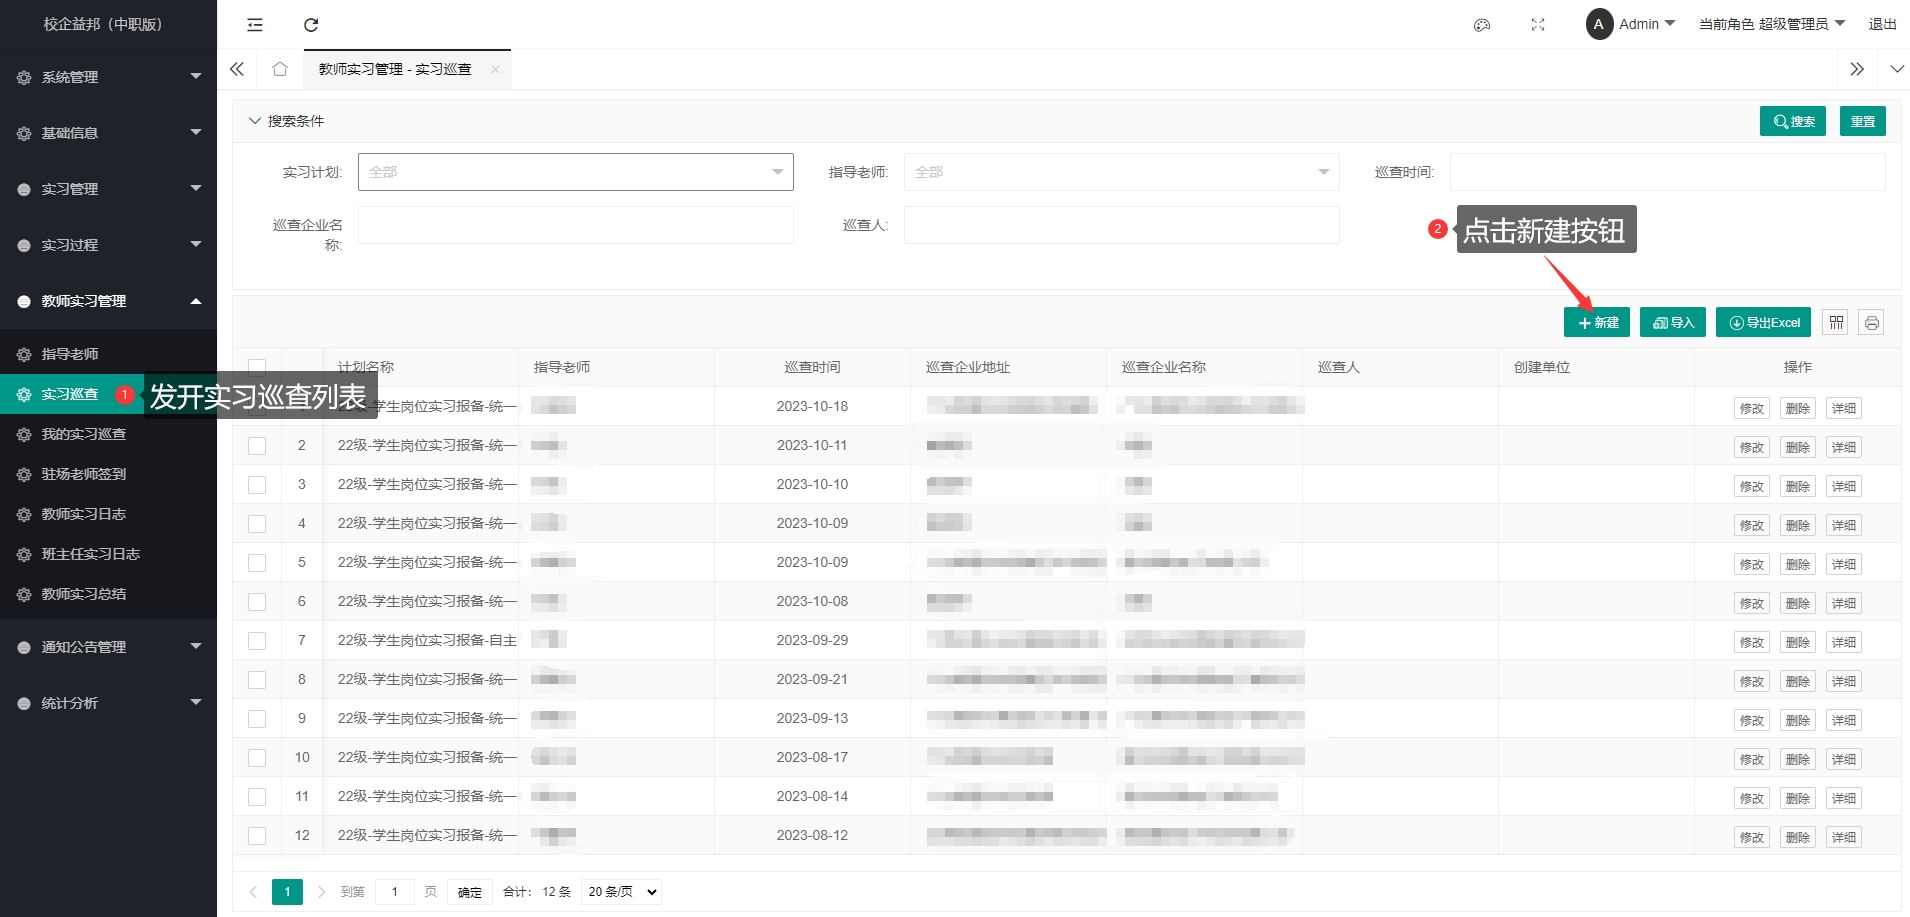Check the checkbox for row 2
1910x917 pixels.
(x=257, y=446)
